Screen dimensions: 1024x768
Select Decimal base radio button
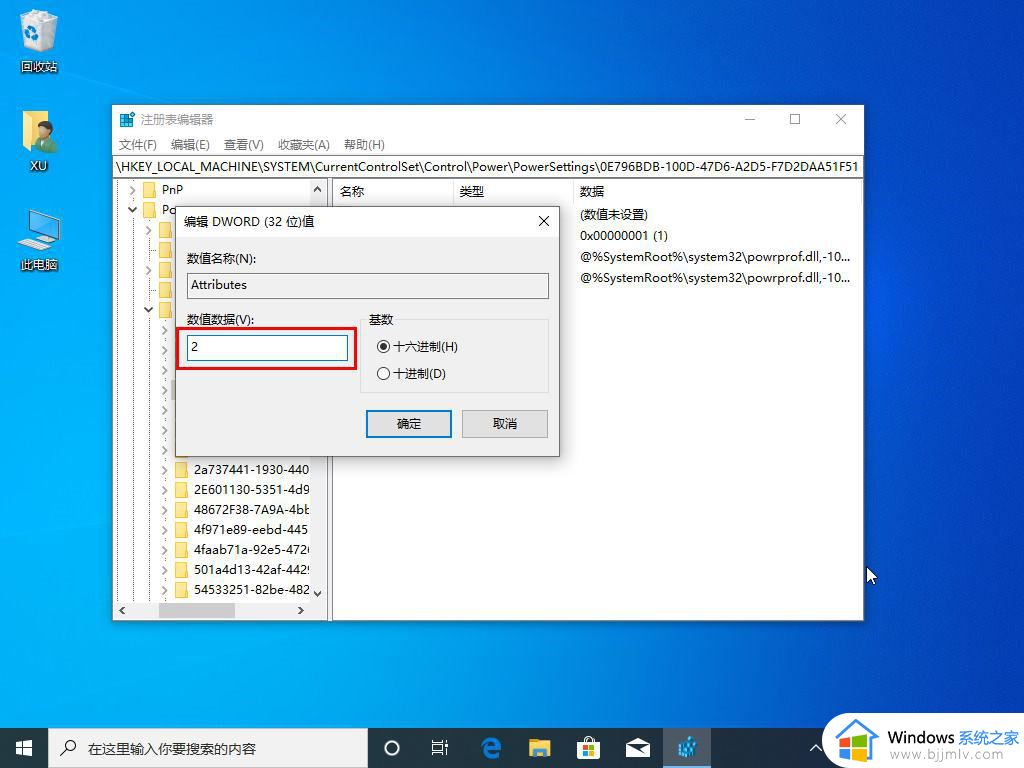[x=383, y=374]
